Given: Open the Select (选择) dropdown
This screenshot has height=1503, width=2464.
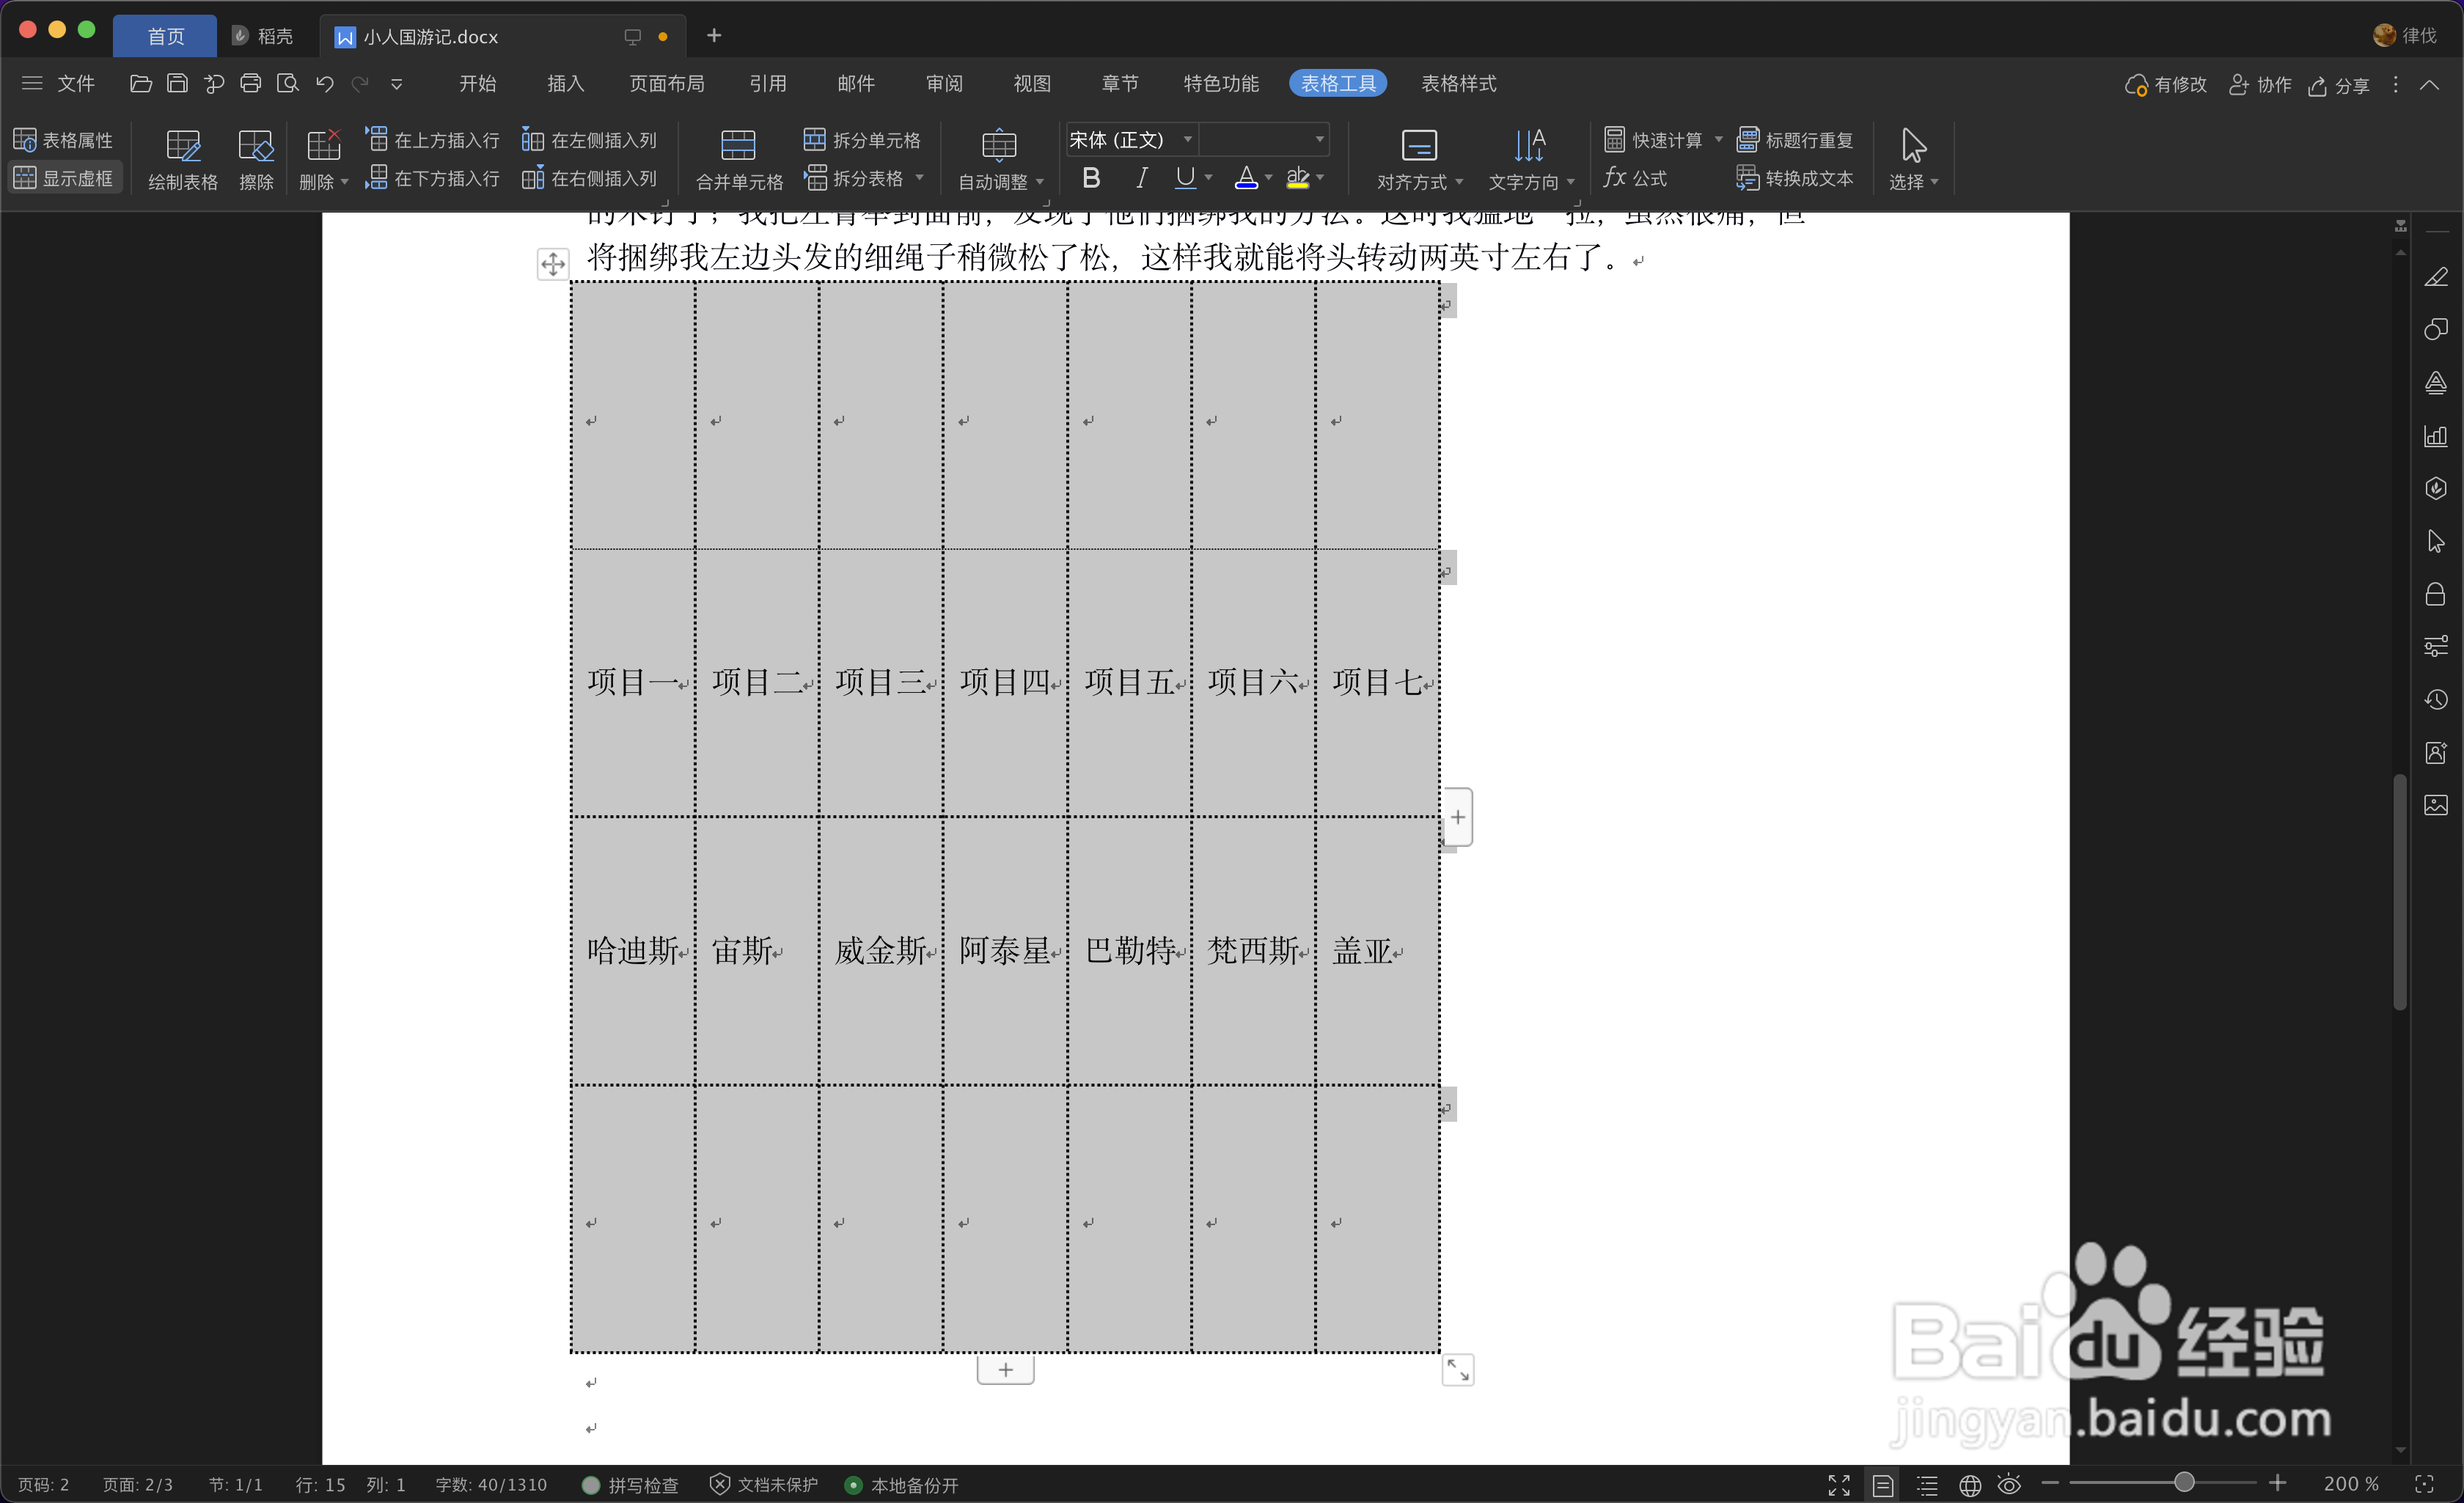Looking at the screenshot, I should pos(1913,160).
